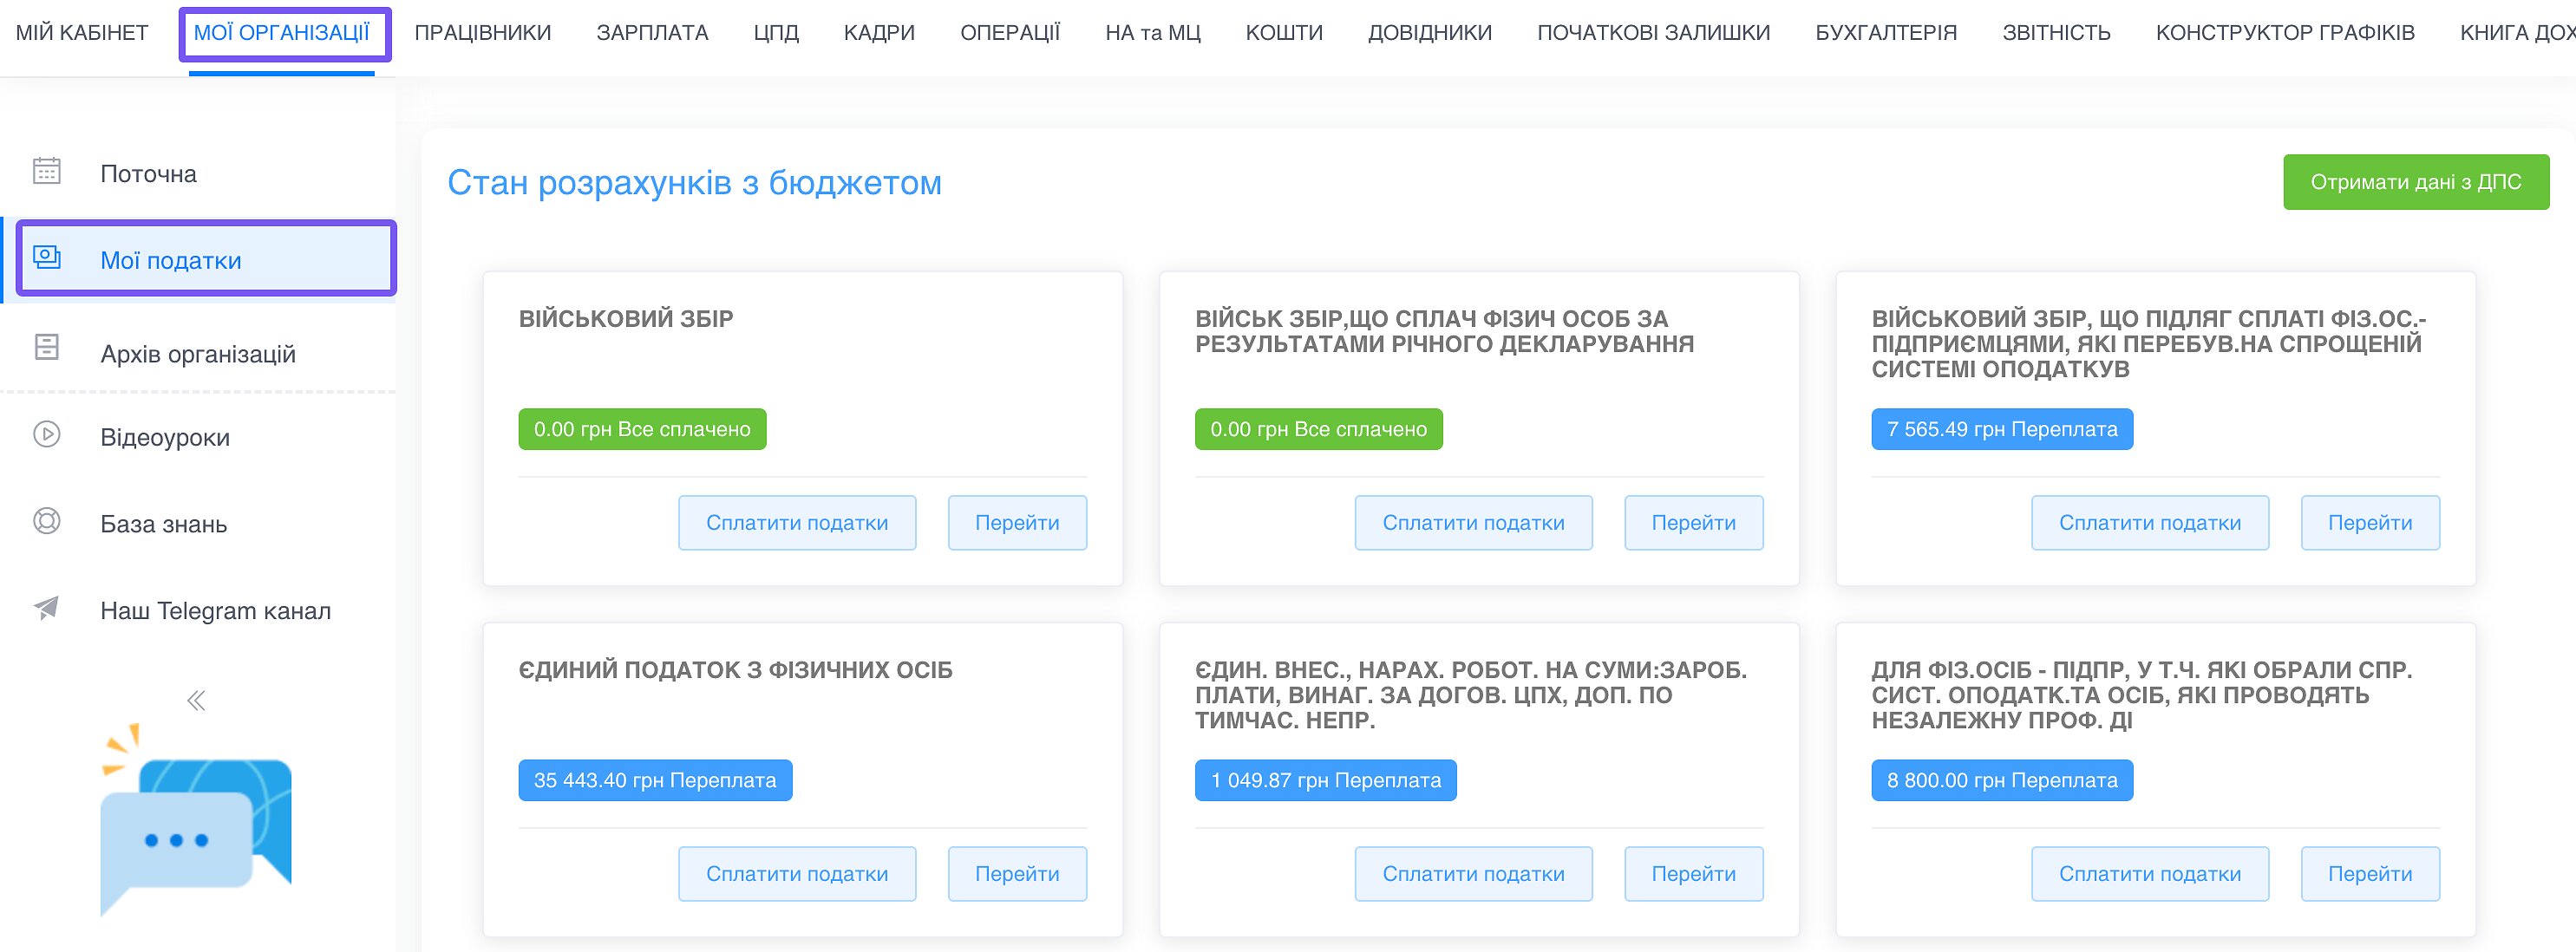This screenshot has height=952, width=2576.
Task: Click Перейти on ЄДИНИЙ ПОДАТОК card
Action: click(1017, 873)
